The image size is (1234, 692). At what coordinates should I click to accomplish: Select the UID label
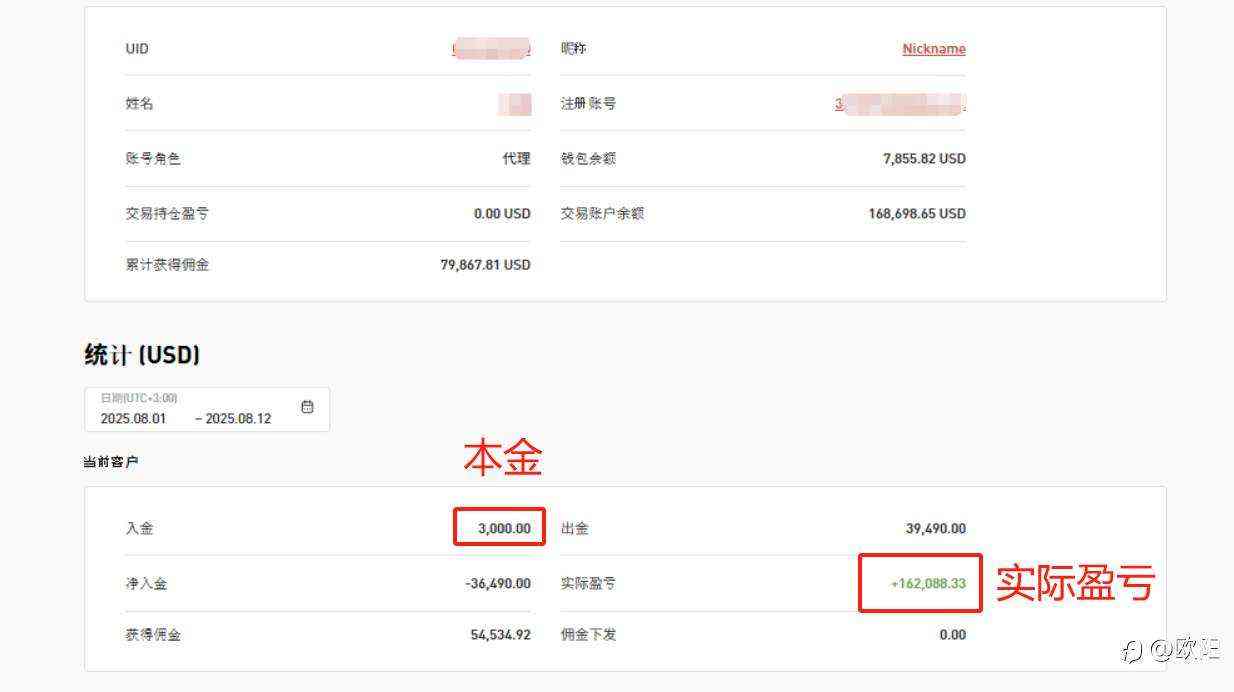tap(137, 49)
